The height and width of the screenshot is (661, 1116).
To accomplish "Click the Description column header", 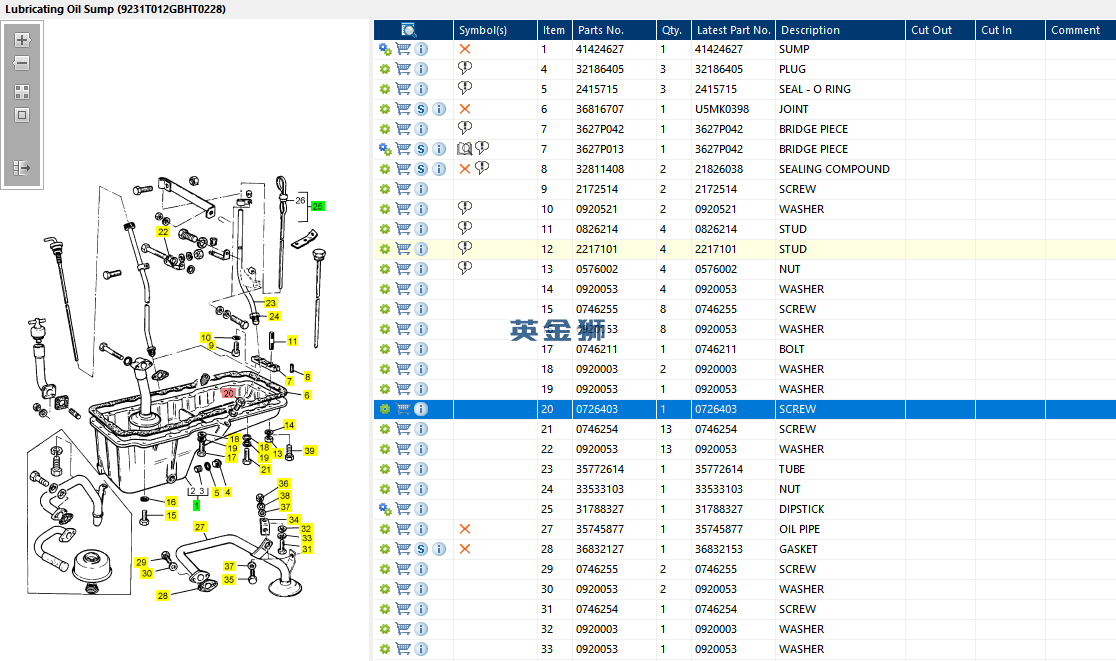I will click(x=810, y=30).
